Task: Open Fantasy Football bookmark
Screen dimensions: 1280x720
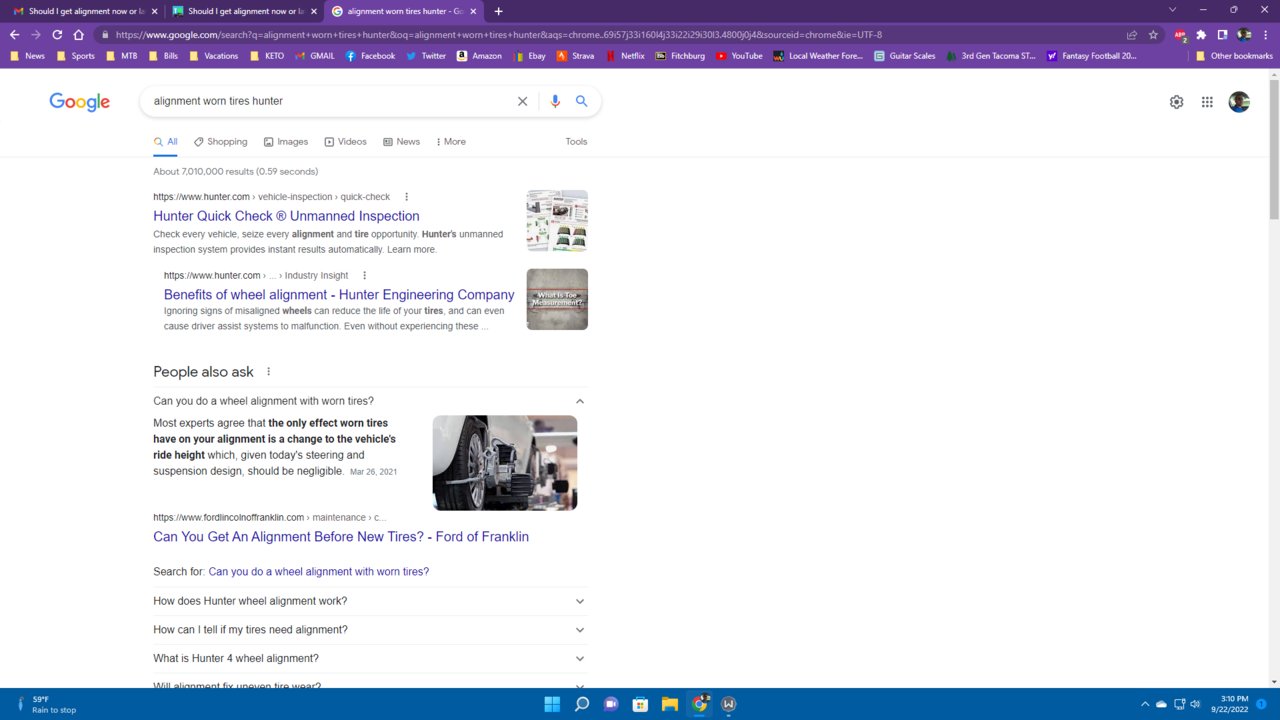Action: coord(1091,56)
